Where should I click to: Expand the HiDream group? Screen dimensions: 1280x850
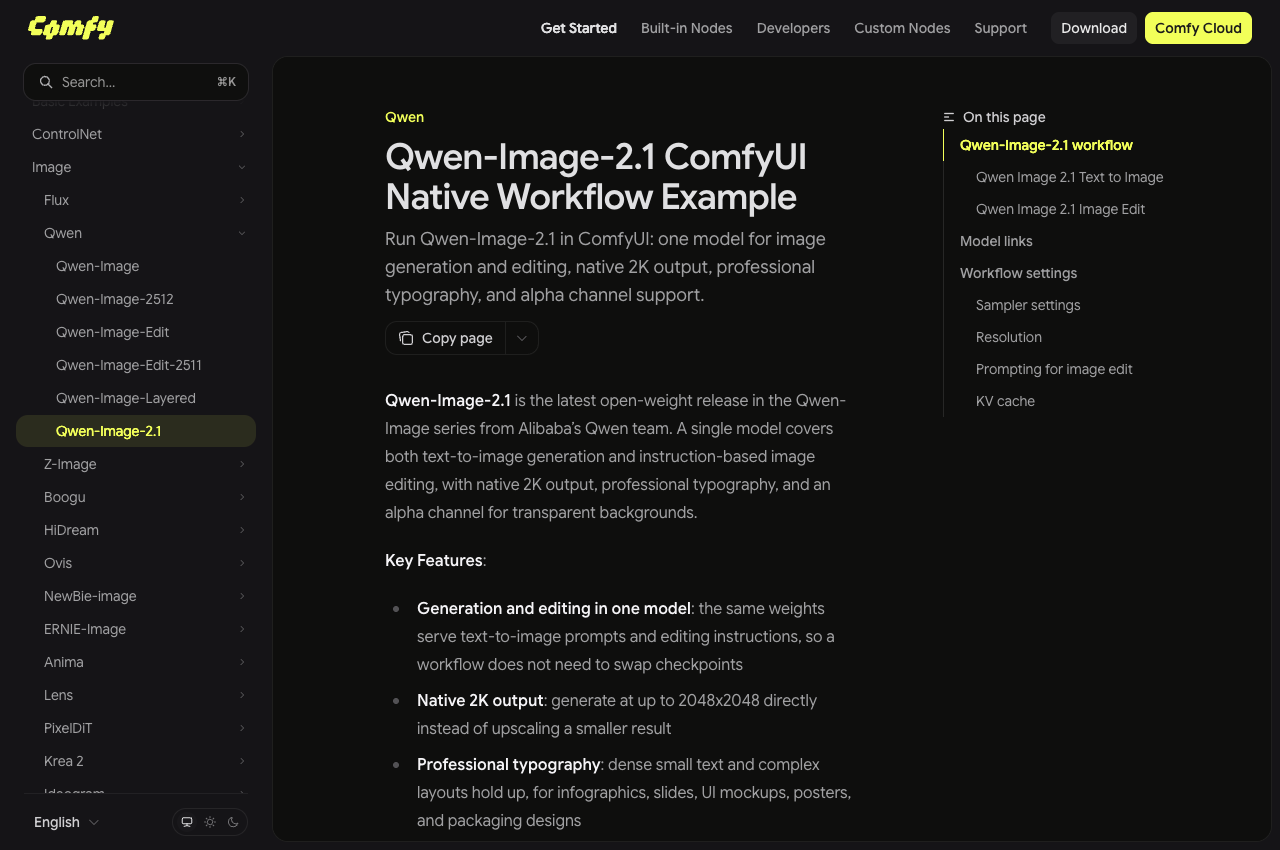pos(136,530)
